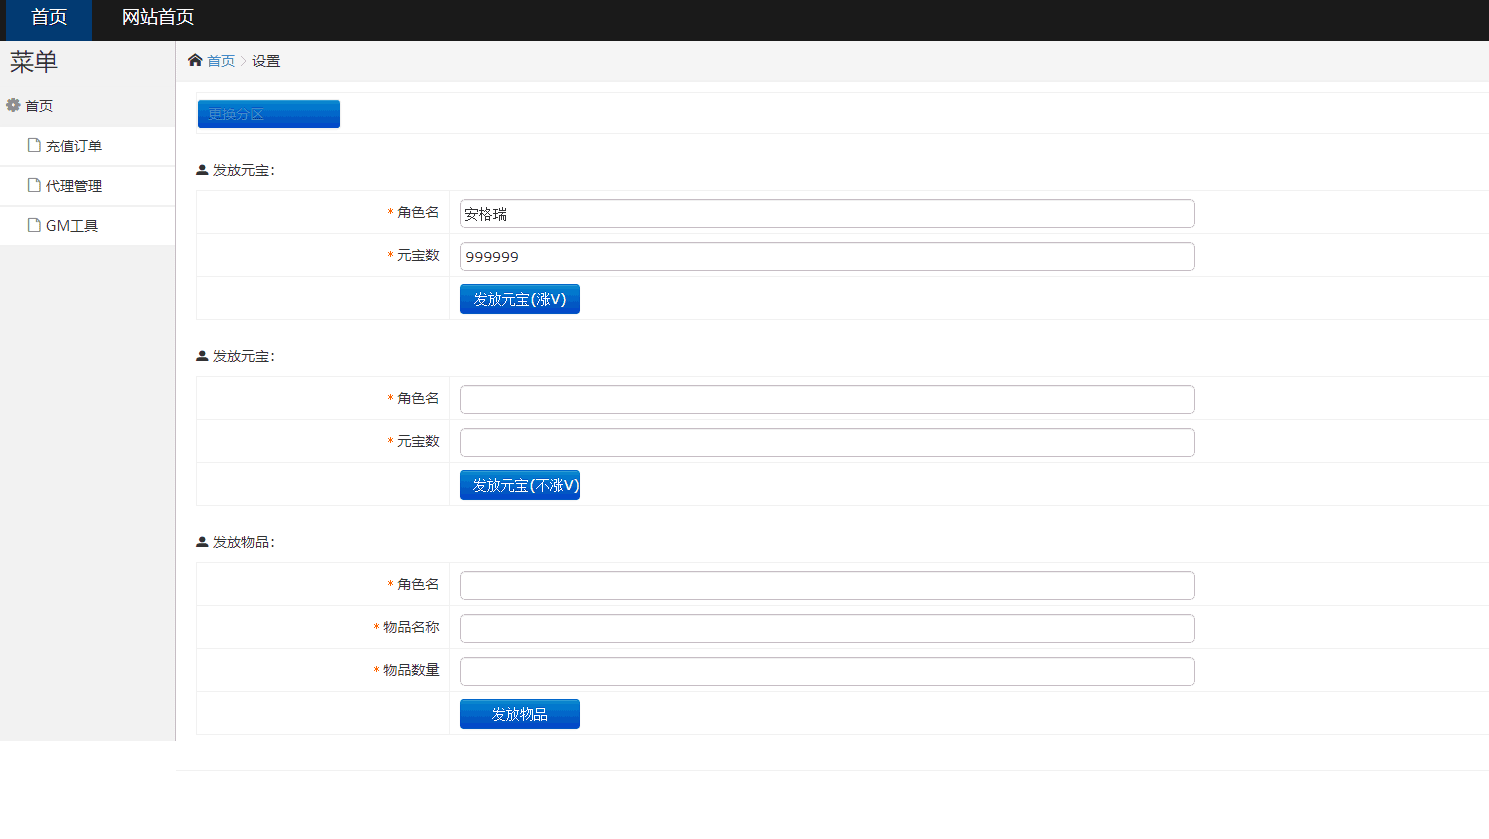This screenshot has height=839, width=1489.
Task: Click the document icon next to 代理管理
Action: 34,186
